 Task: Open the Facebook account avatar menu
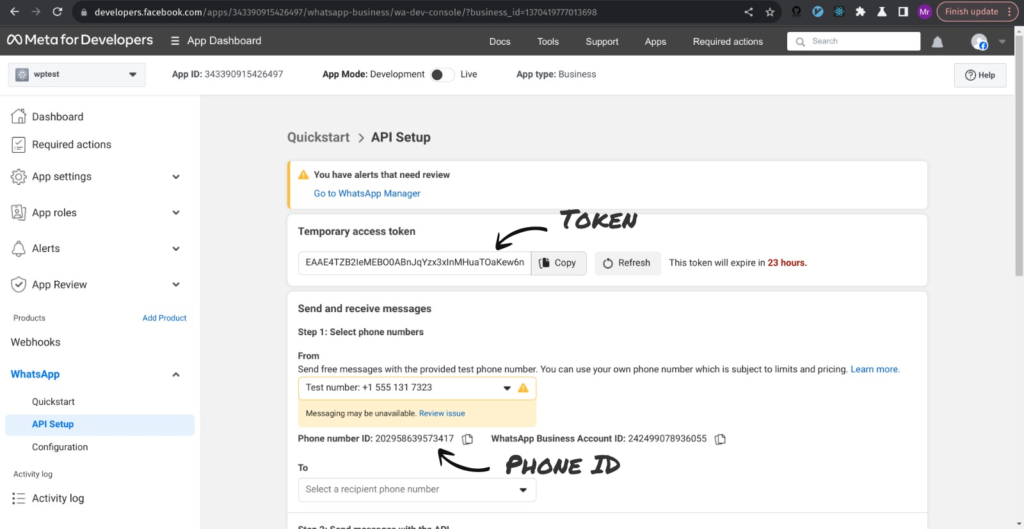point(979,42)
